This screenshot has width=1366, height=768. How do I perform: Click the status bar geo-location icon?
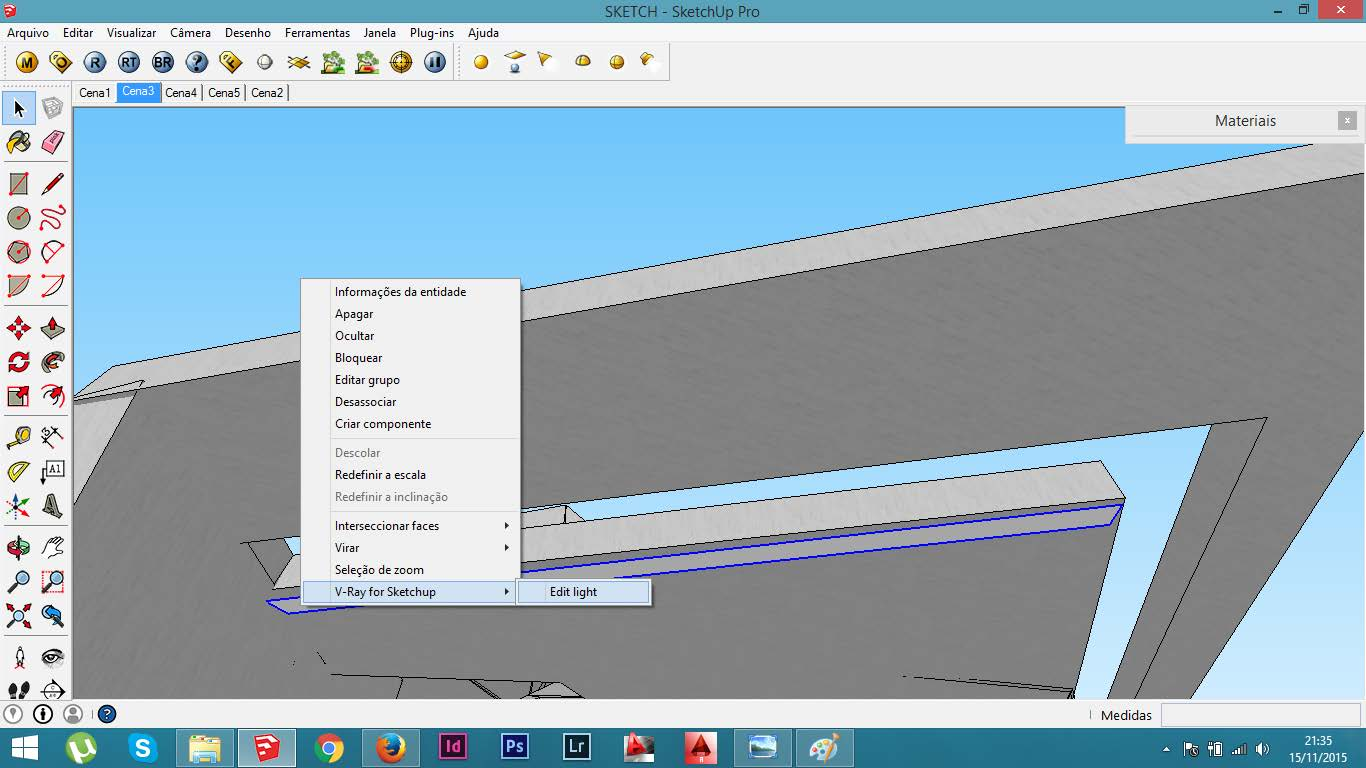point(13,714)
